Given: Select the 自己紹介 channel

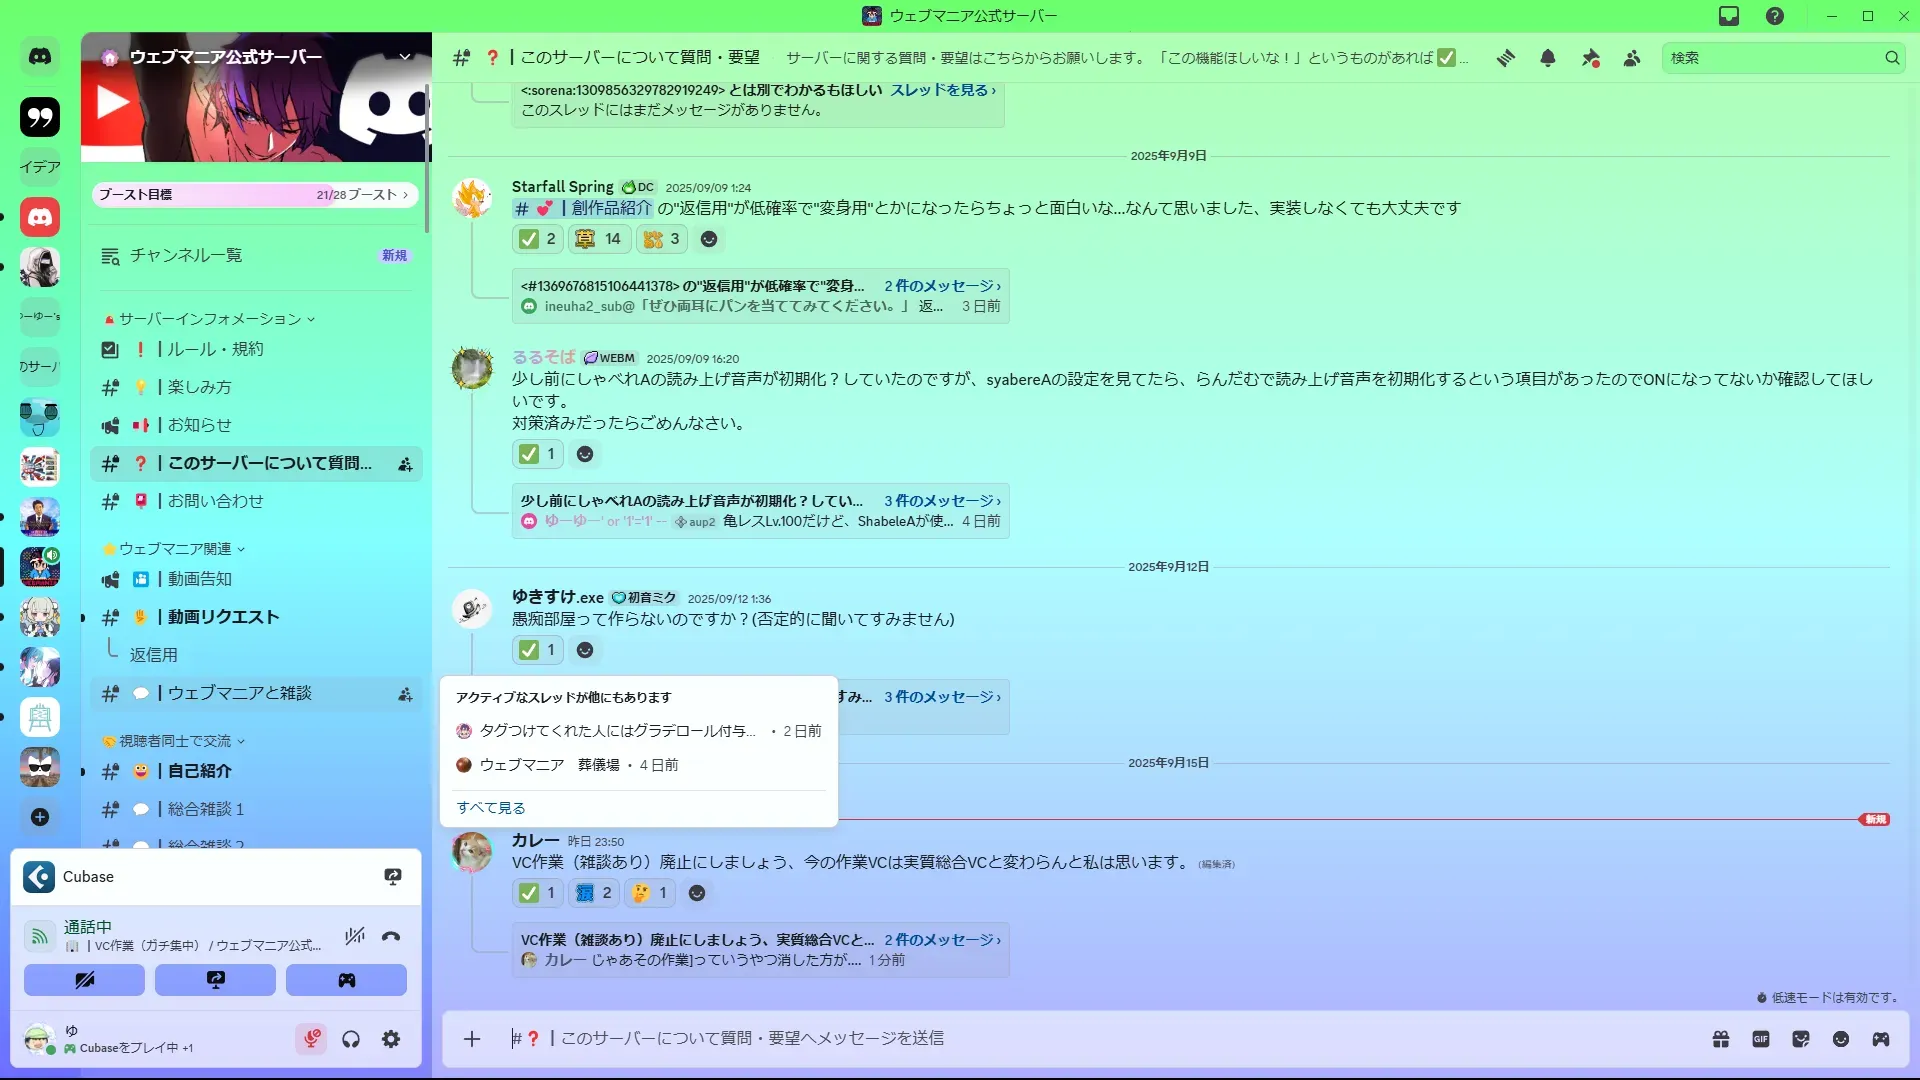Looking at the screenshot, I should 199,771.
